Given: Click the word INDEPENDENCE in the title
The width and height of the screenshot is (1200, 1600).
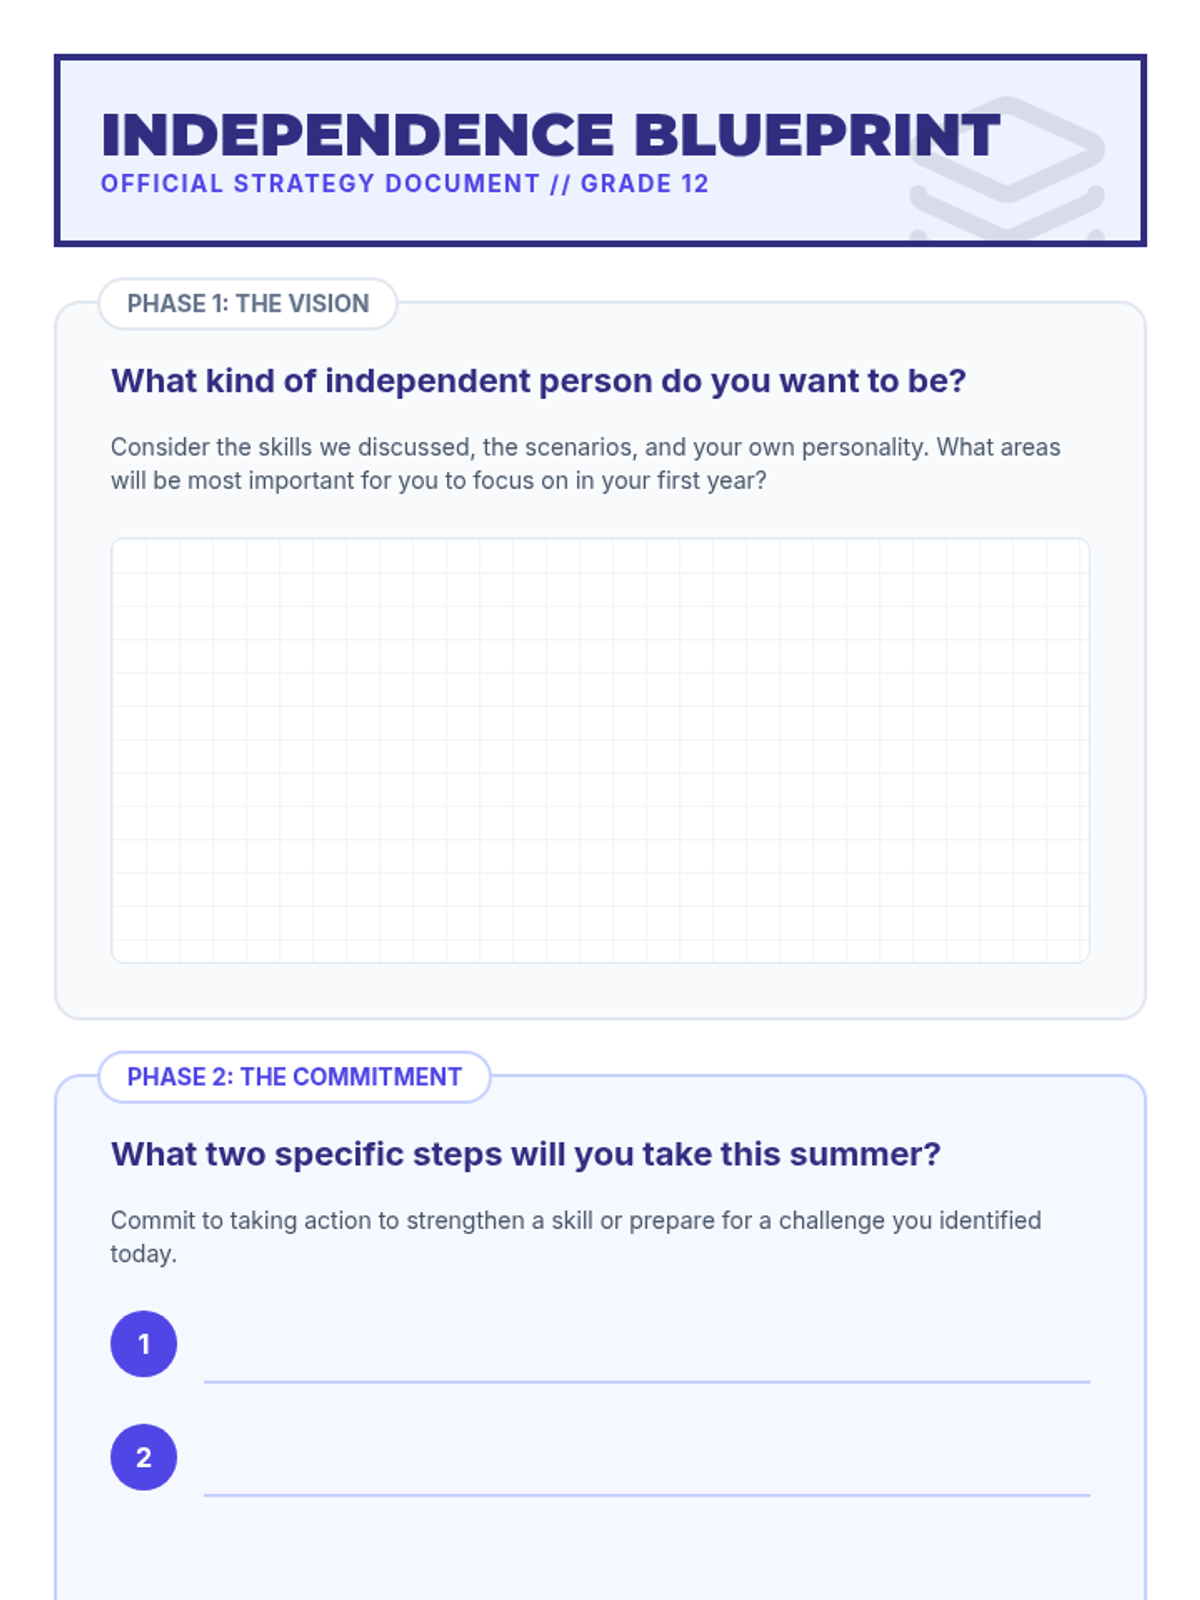Looking at the screenshot, I should [x=357, y=136].
